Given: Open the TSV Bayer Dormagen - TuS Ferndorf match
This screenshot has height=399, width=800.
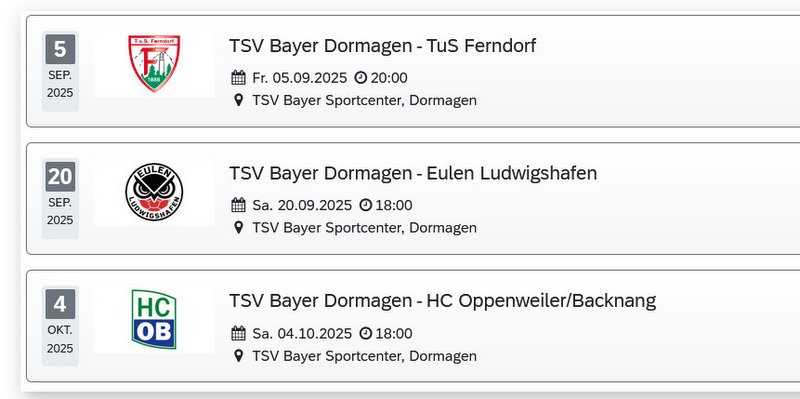Looking at the screenshot, I should pos(383,46).
